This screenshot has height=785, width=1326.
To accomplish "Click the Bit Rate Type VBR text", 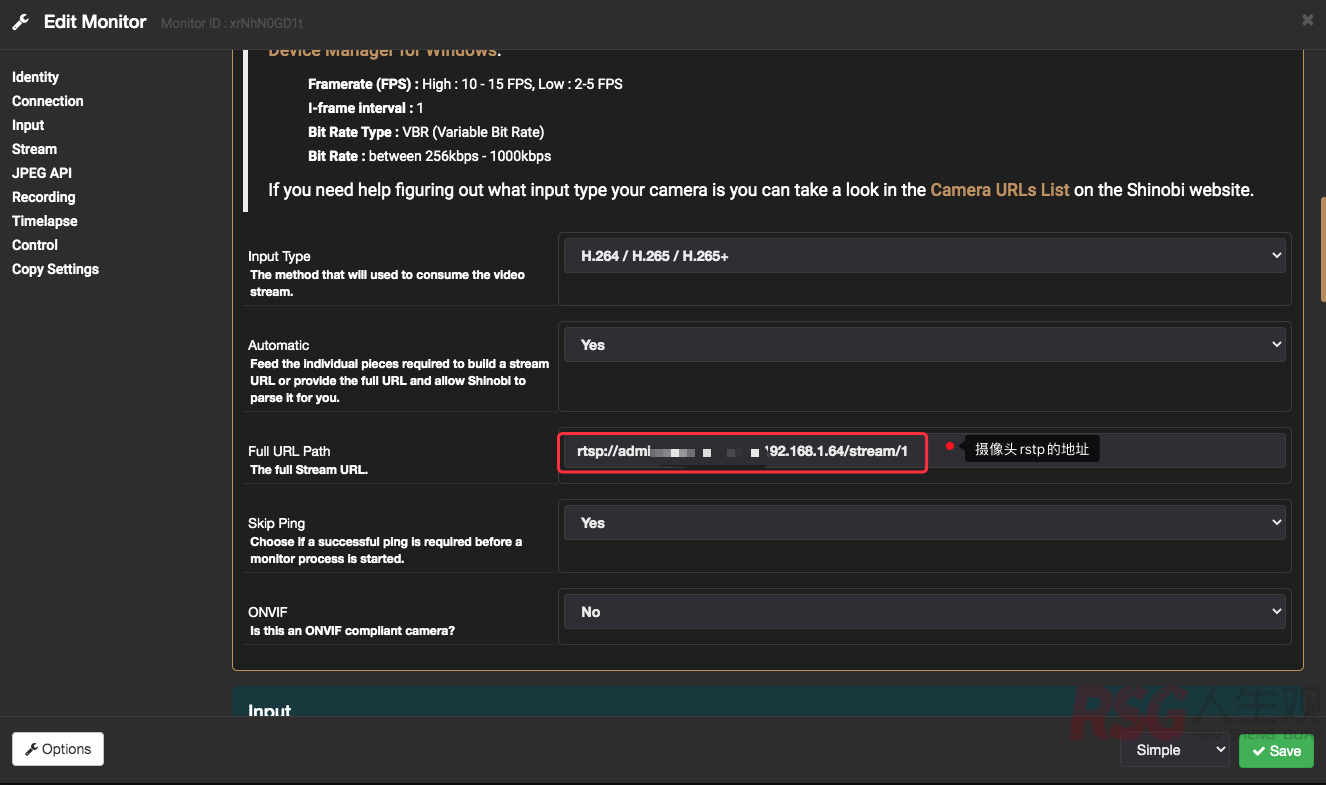I will click(x=426, y=132).
